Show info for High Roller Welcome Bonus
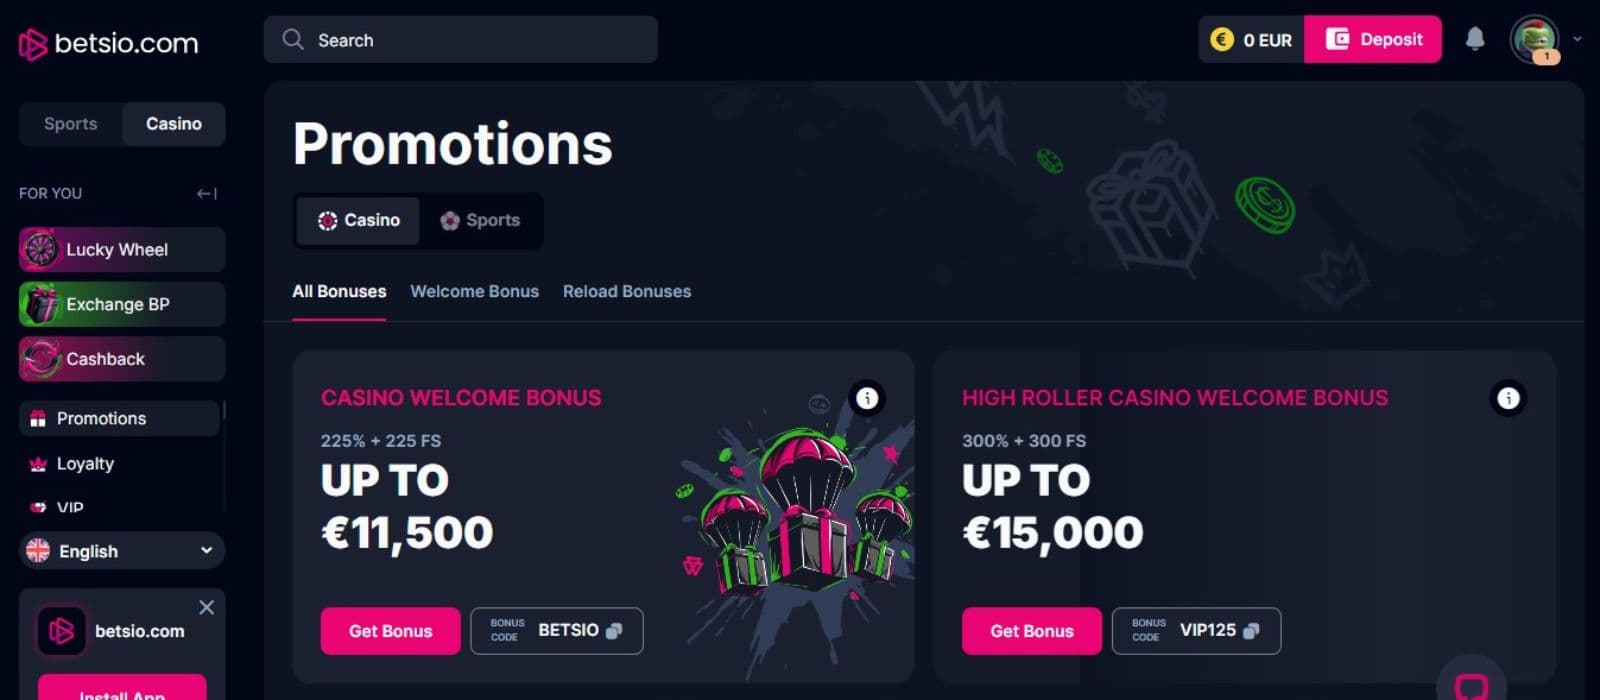The image size is (1600, 700). click(x=1508, y=398)
